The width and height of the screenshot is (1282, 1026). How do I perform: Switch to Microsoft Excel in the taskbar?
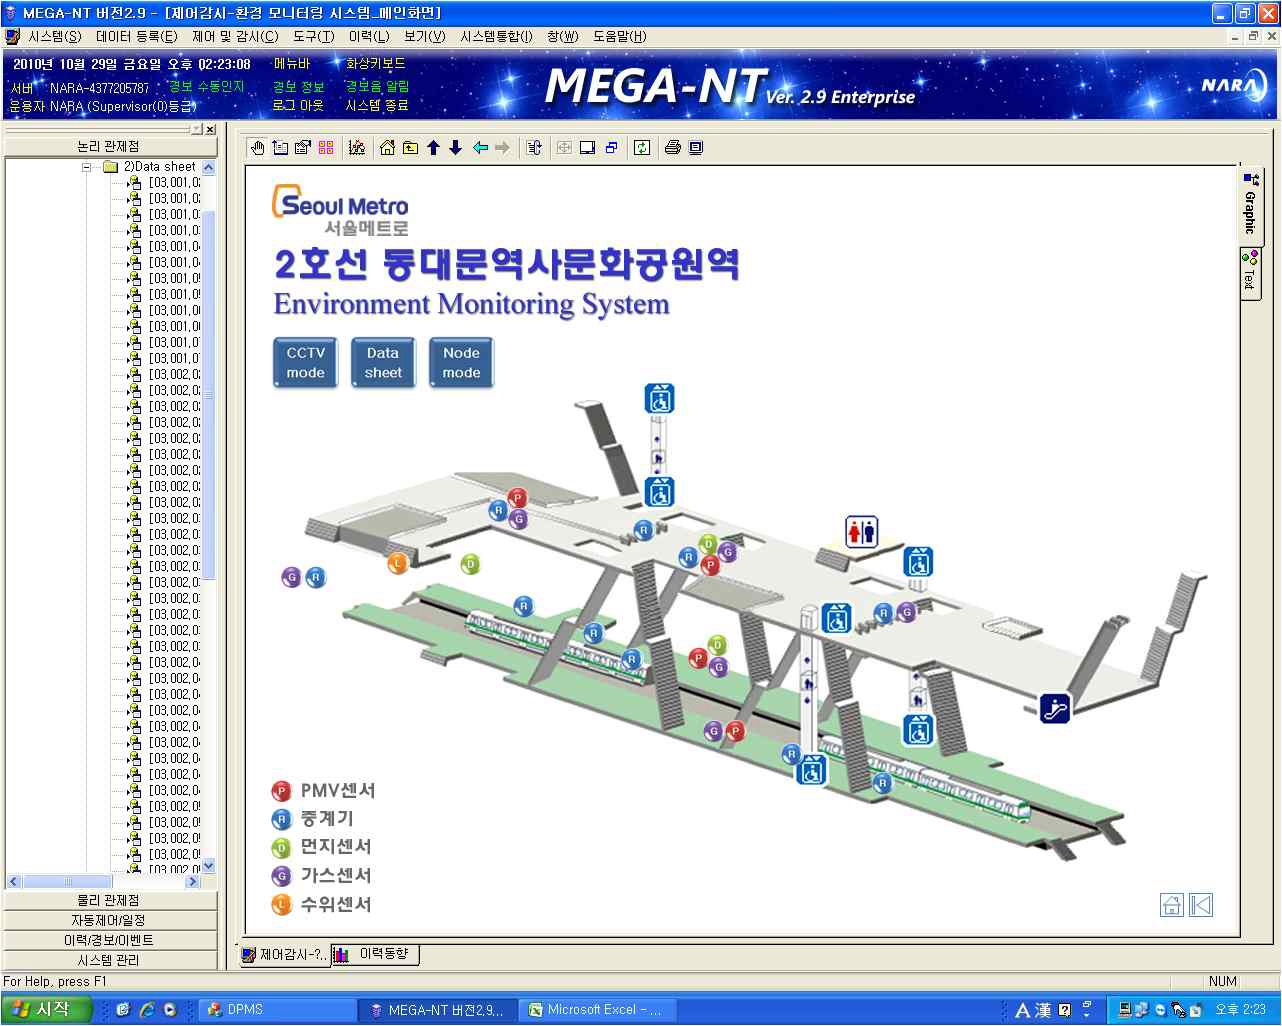[598, 1010]
